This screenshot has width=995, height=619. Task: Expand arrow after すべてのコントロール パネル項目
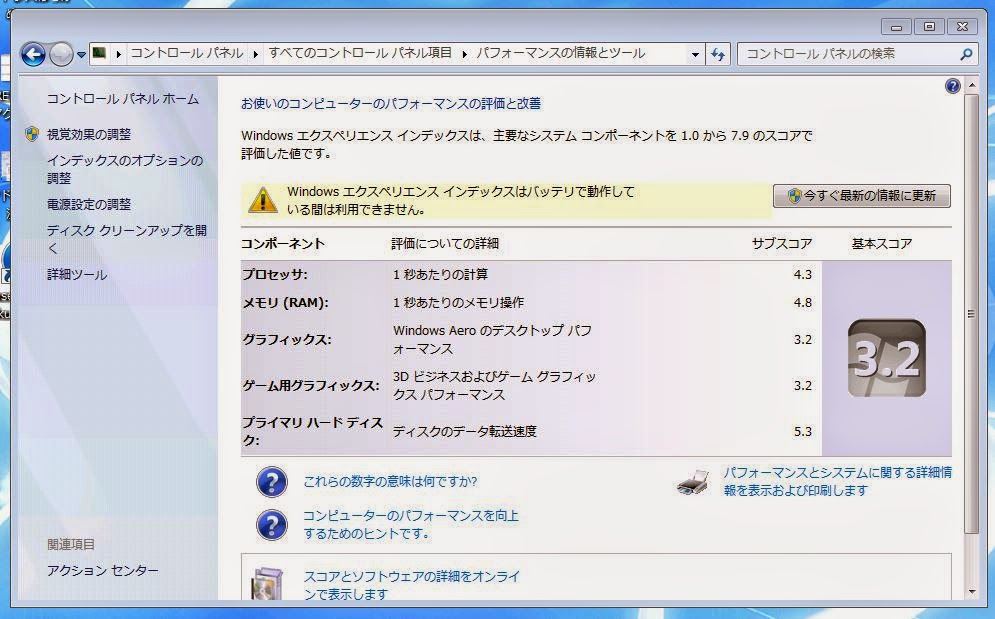click(x=465, y=54)
